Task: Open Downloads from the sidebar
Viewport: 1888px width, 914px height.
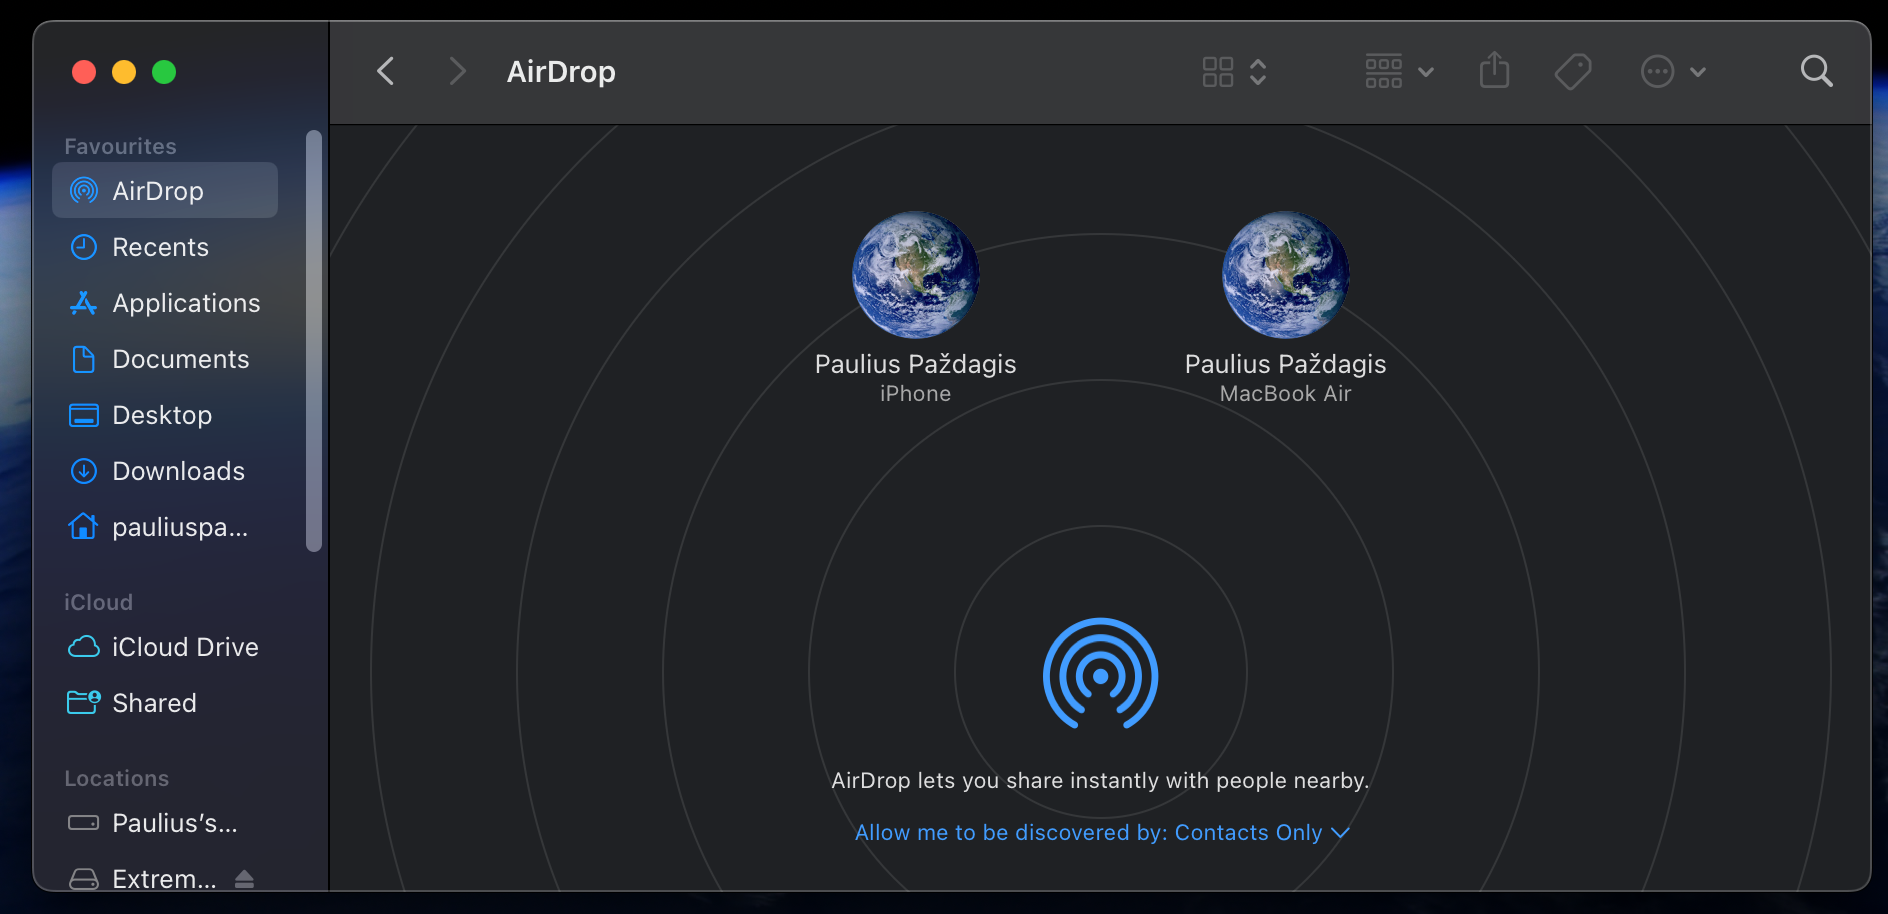Action: tap(165, 471)
